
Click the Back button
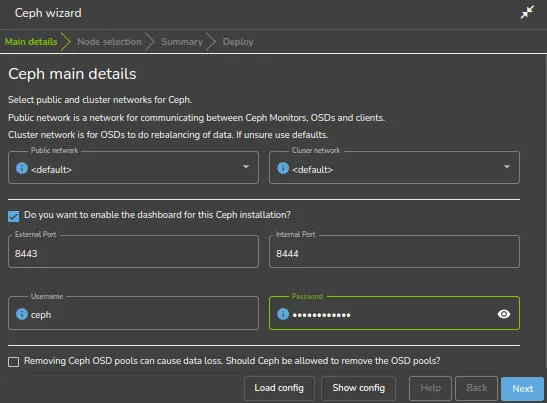tap(477, 388)
